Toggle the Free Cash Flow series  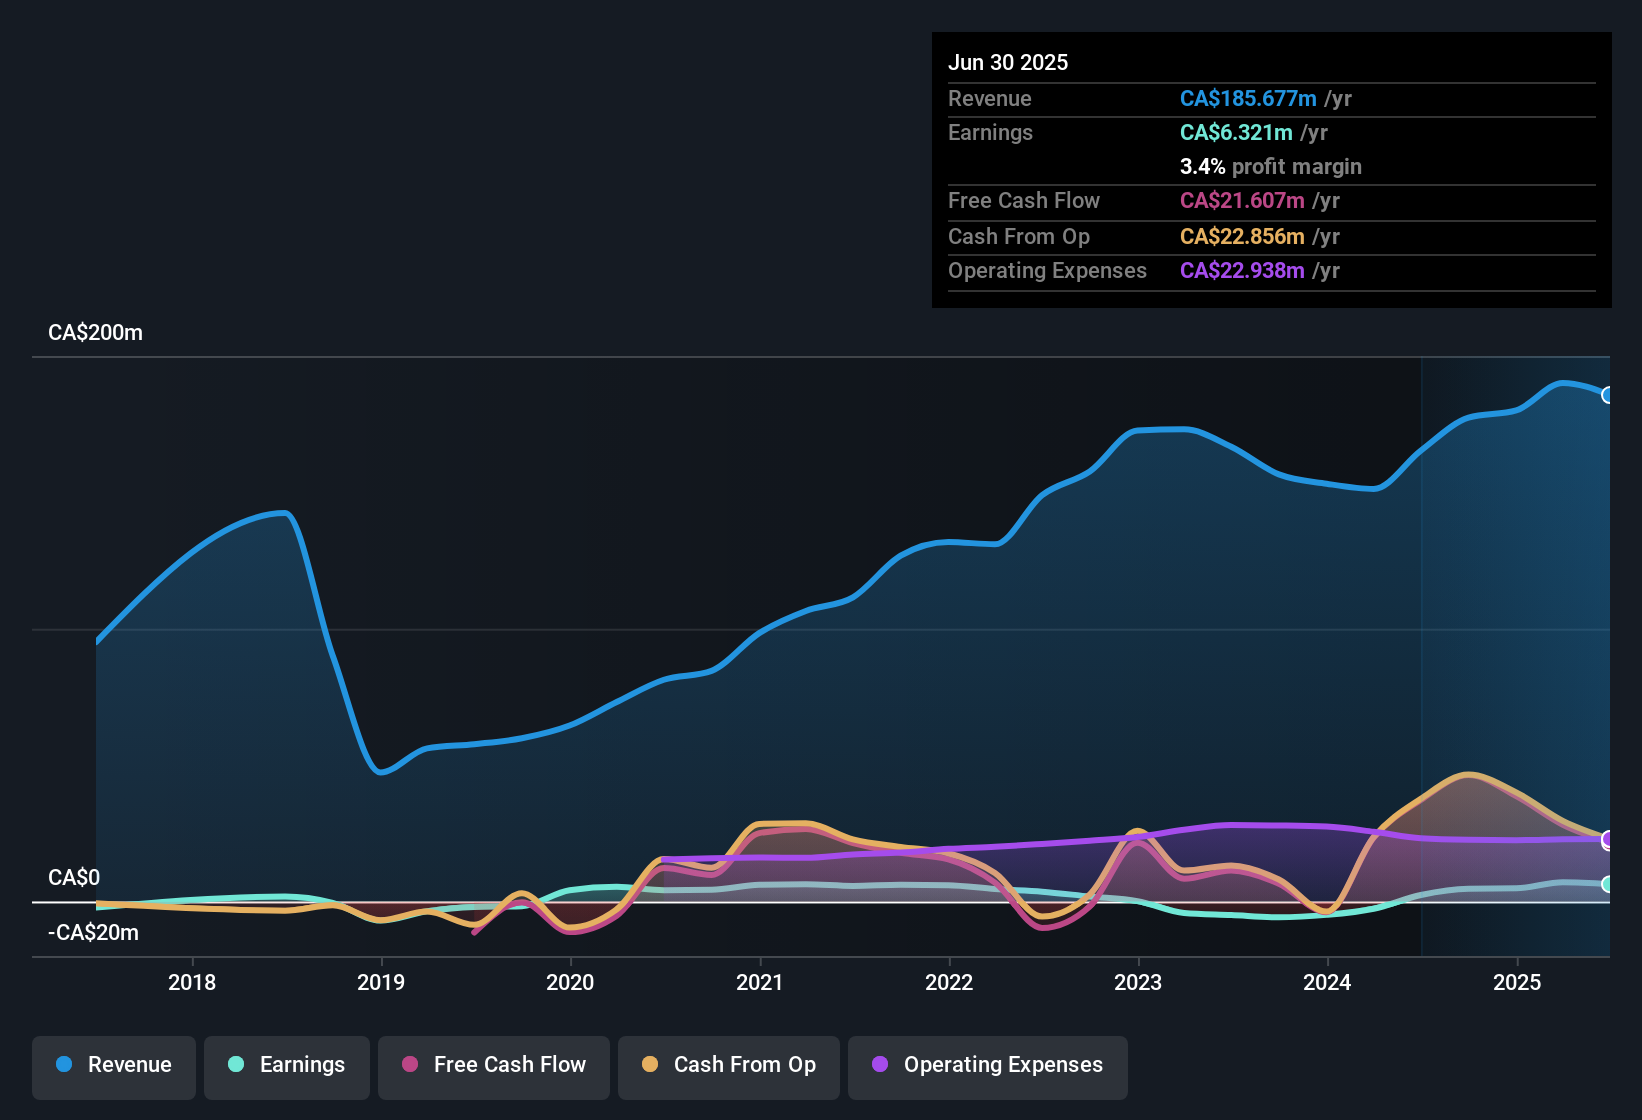(x=494, y=1066)
